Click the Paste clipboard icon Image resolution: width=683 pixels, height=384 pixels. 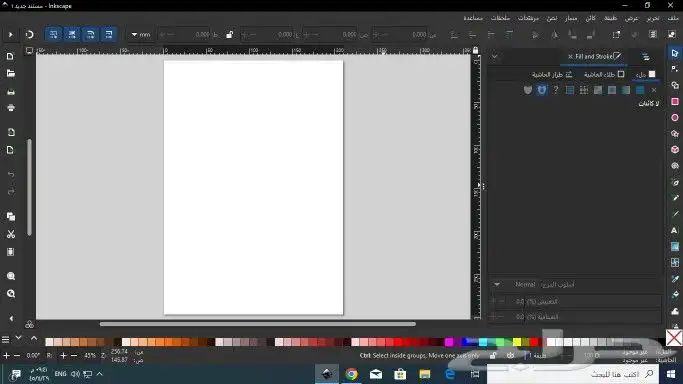[x=10, y=252]
